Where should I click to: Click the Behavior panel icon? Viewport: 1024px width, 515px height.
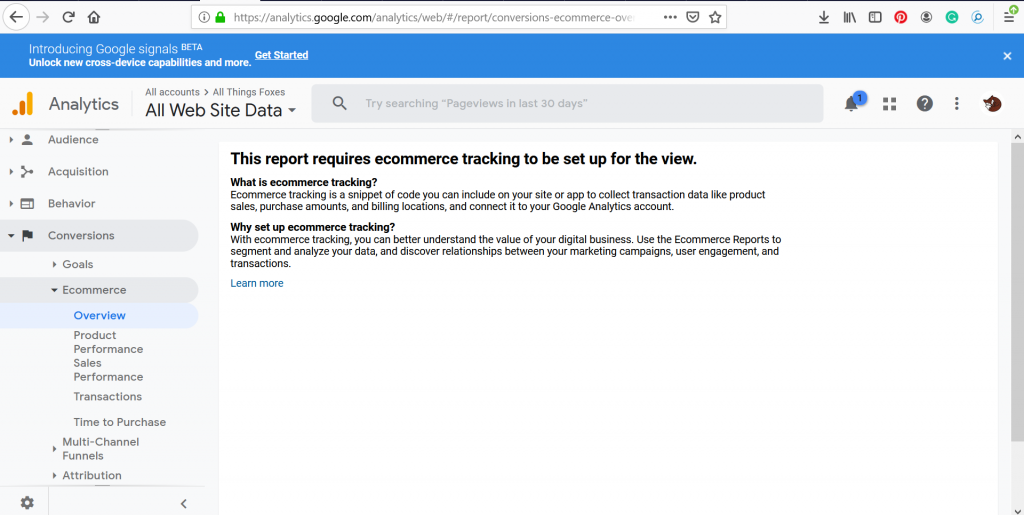27,204
